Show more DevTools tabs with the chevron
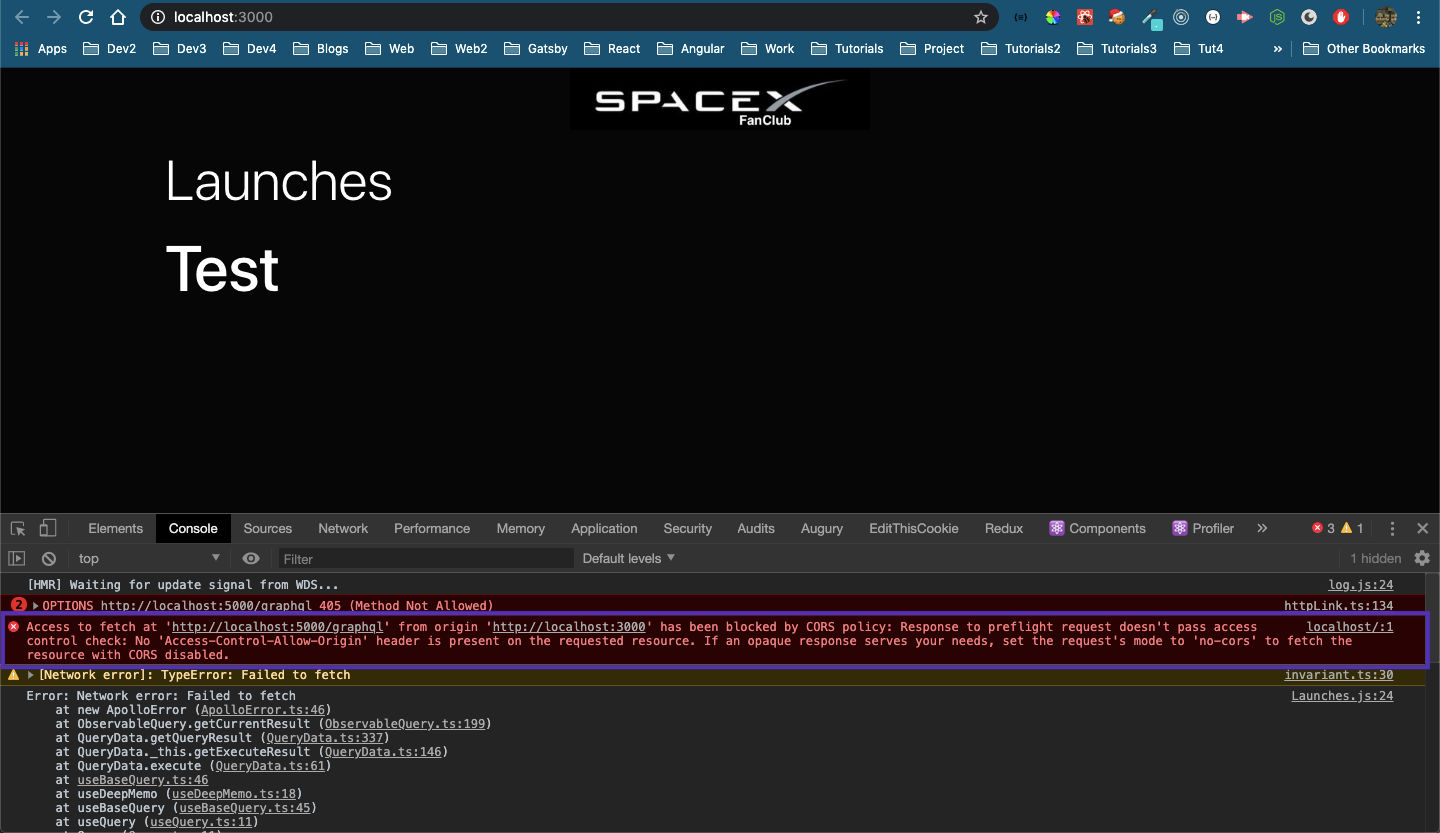 (x=1262, y=528)
